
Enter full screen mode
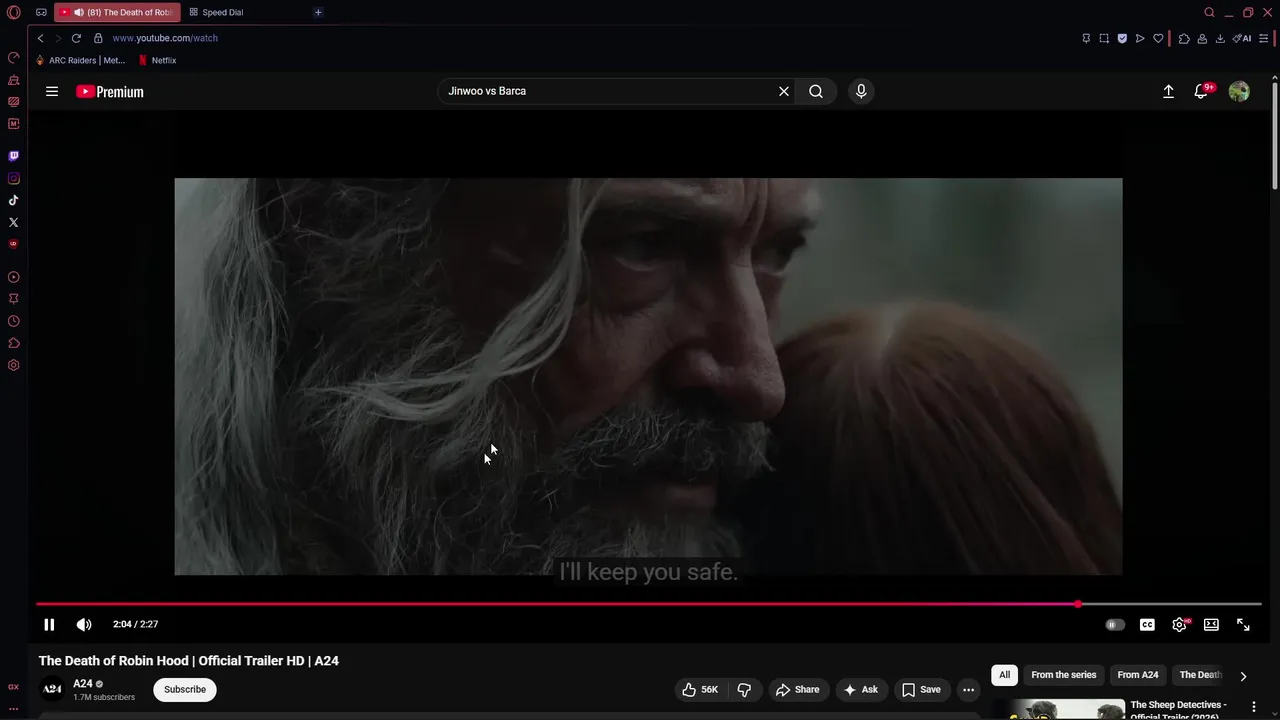click(x=1243, y=624)
